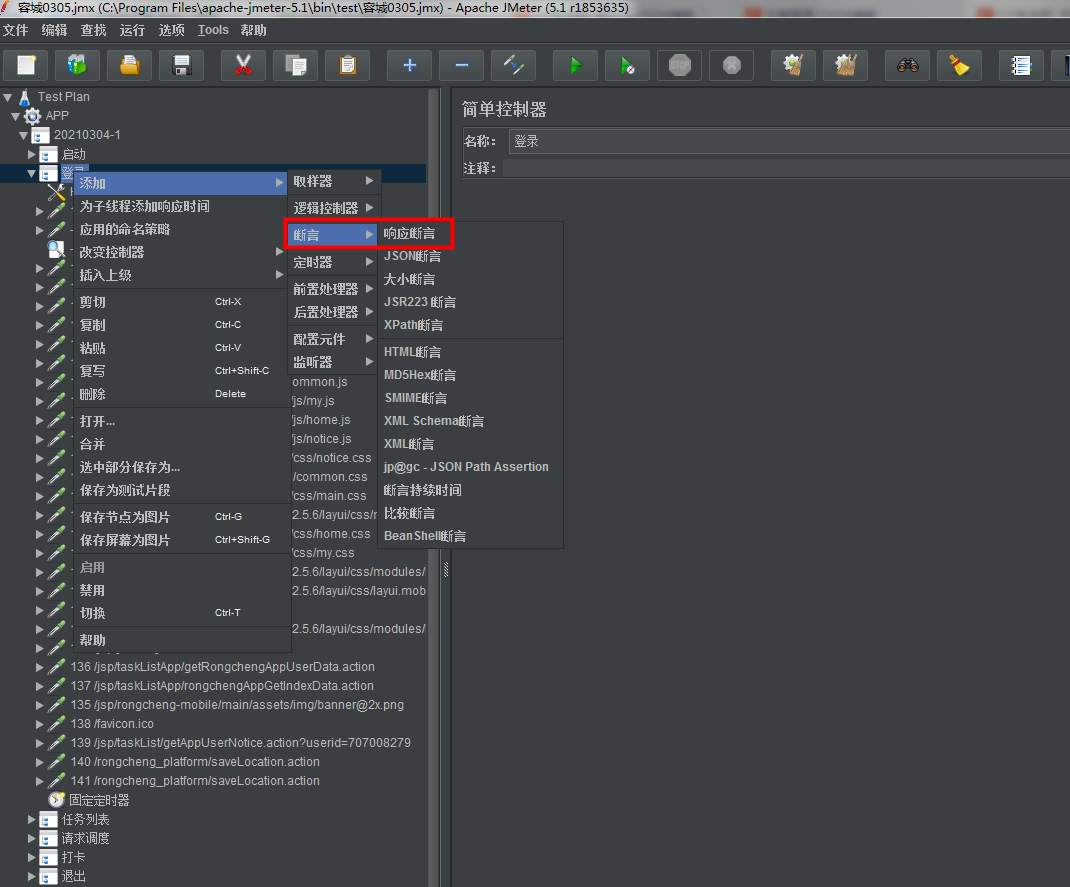Open the 帮助 menu in menu bar

point(253,30)
